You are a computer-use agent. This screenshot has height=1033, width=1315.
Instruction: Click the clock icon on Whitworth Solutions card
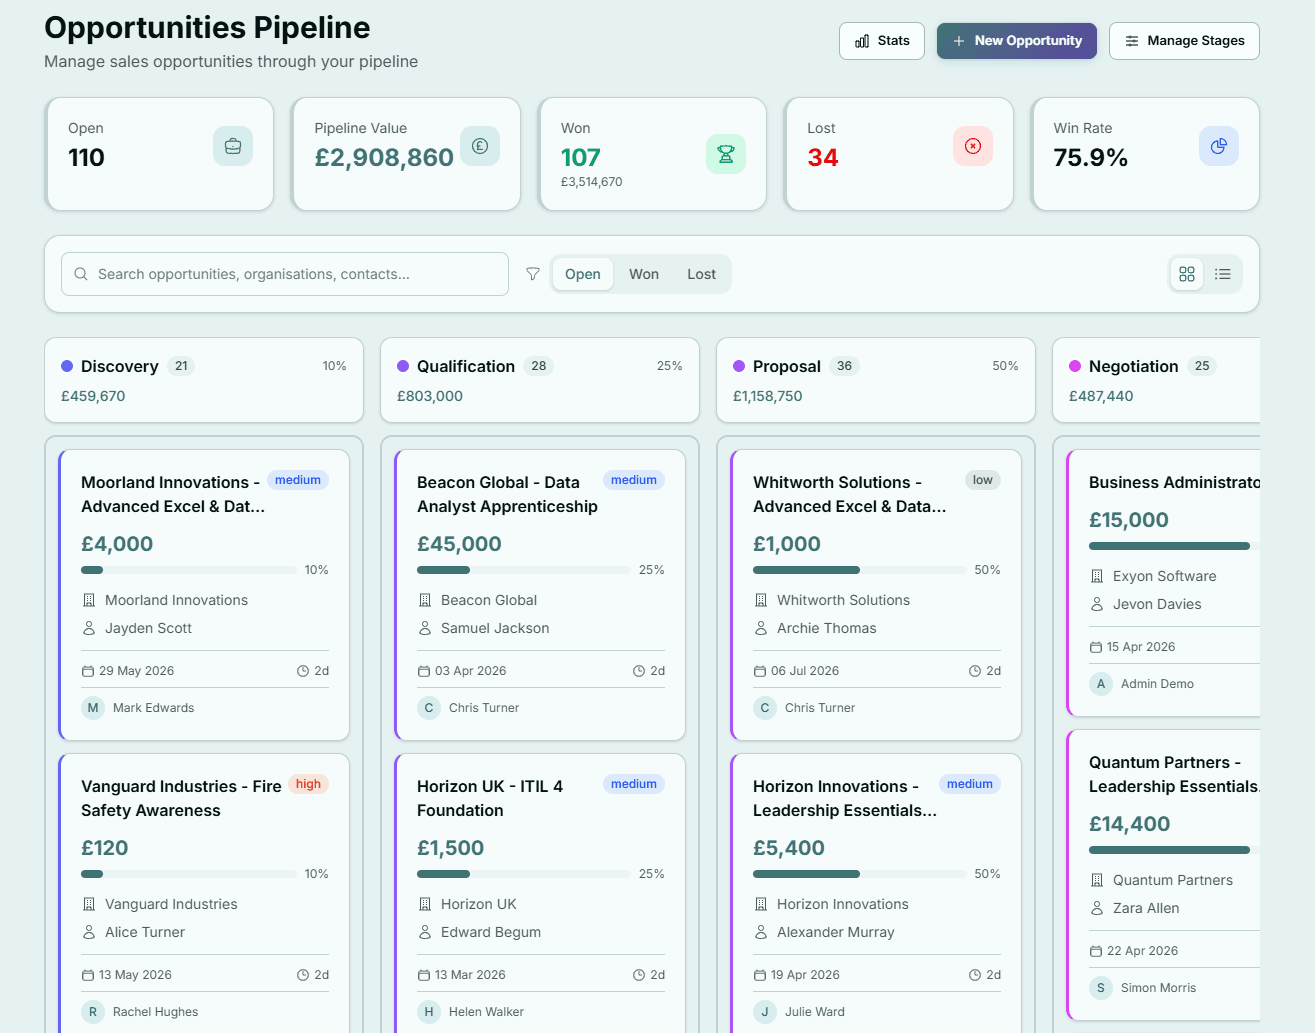click(974, 670)
